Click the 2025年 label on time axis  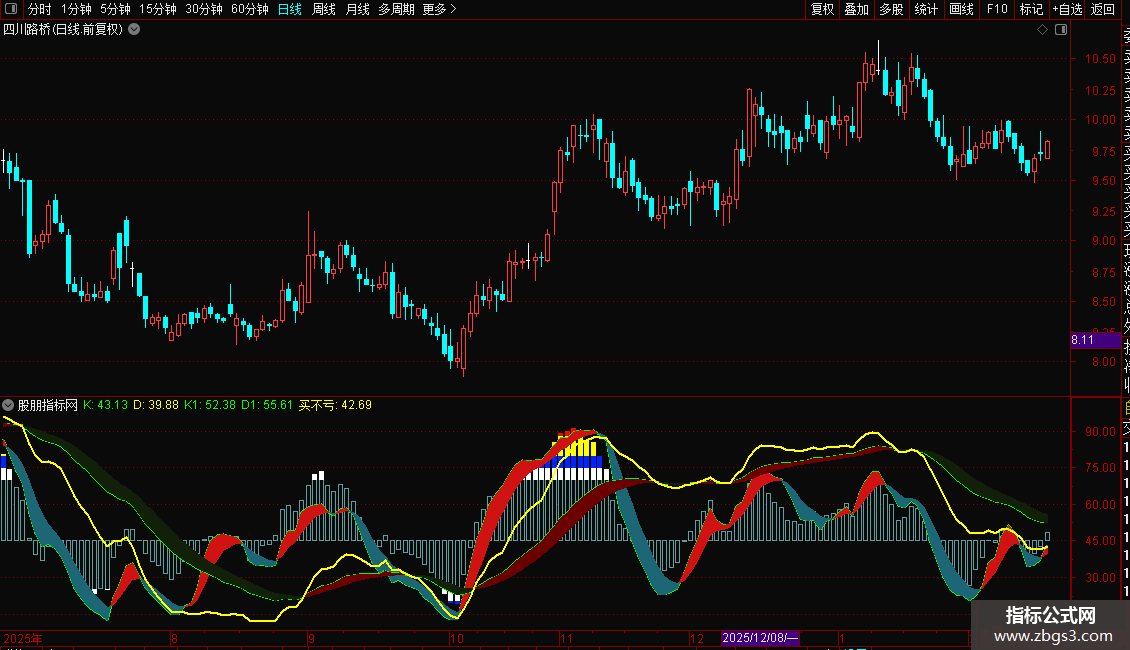(x=22, y=638)
